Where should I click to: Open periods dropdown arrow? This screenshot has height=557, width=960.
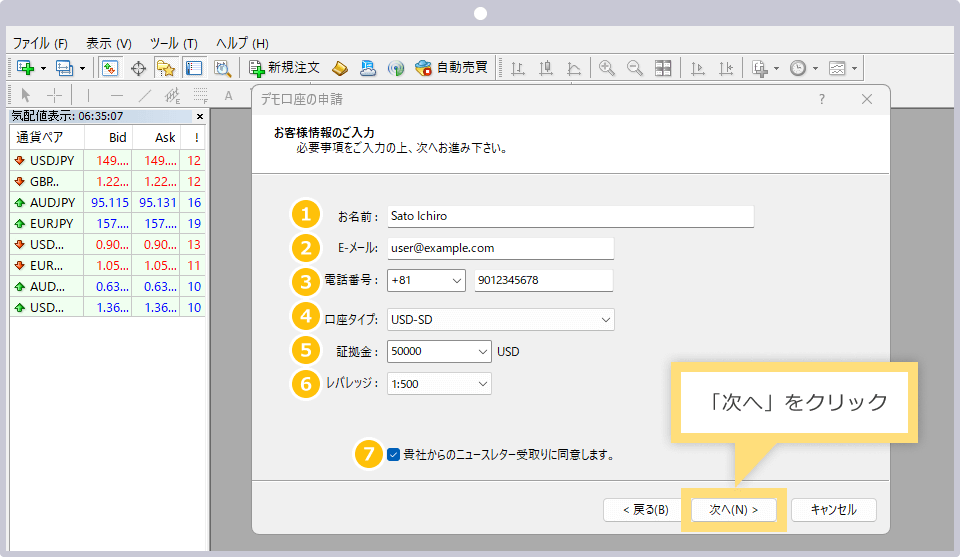pyautogui.click(x=815, y=69)
